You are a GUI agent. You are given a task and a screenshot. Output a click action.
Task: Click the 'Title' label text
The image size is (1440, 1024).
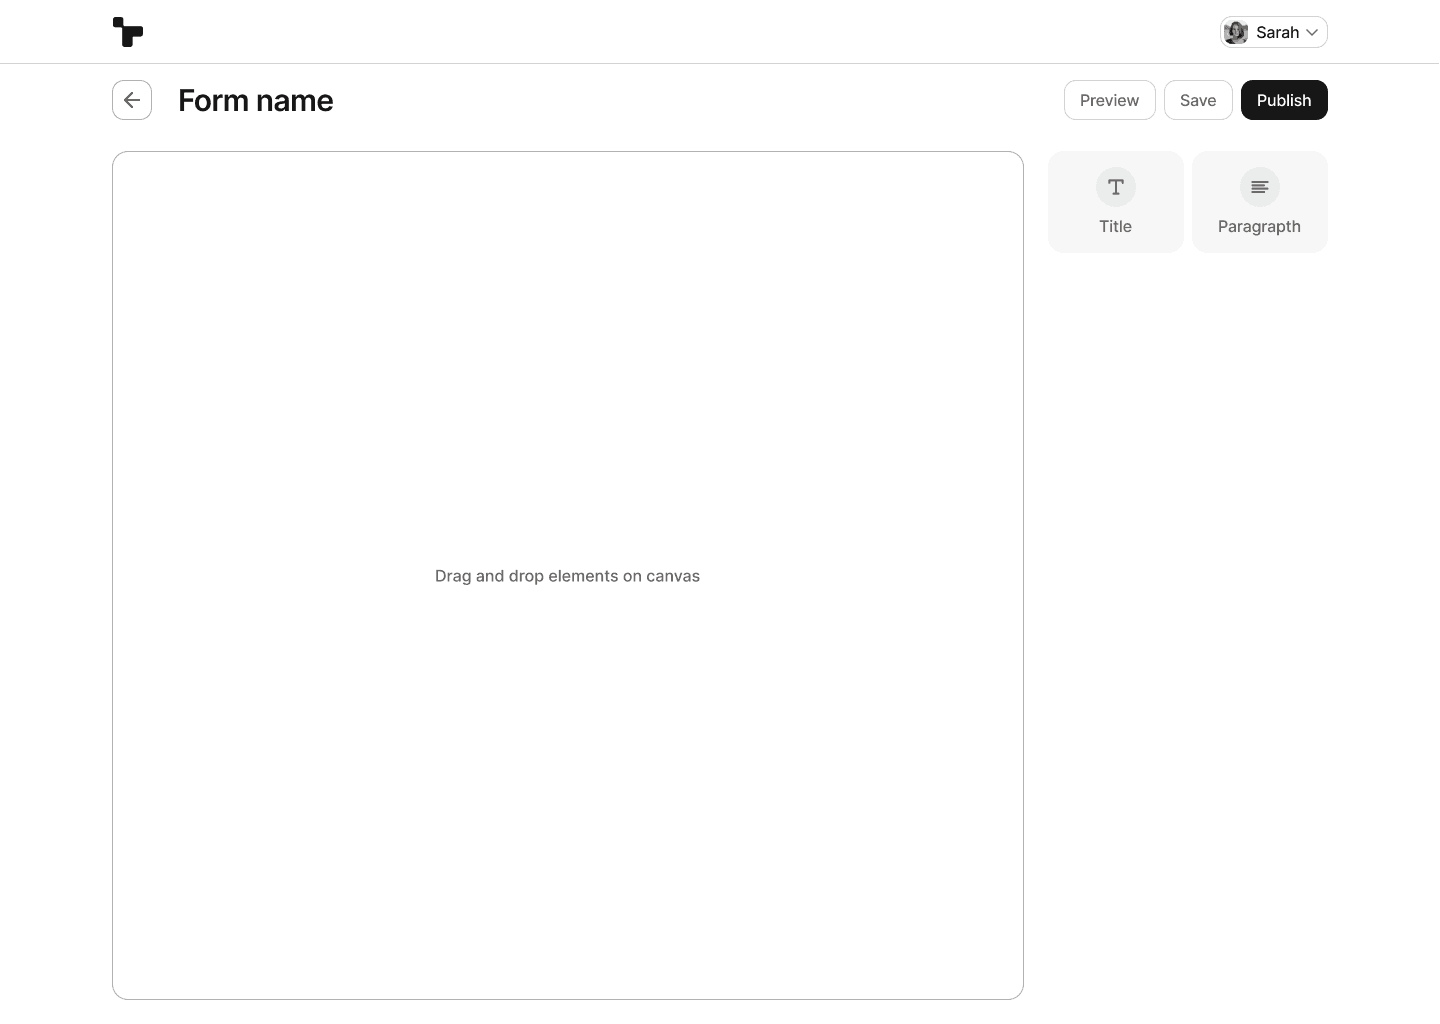click(1116, 226)
